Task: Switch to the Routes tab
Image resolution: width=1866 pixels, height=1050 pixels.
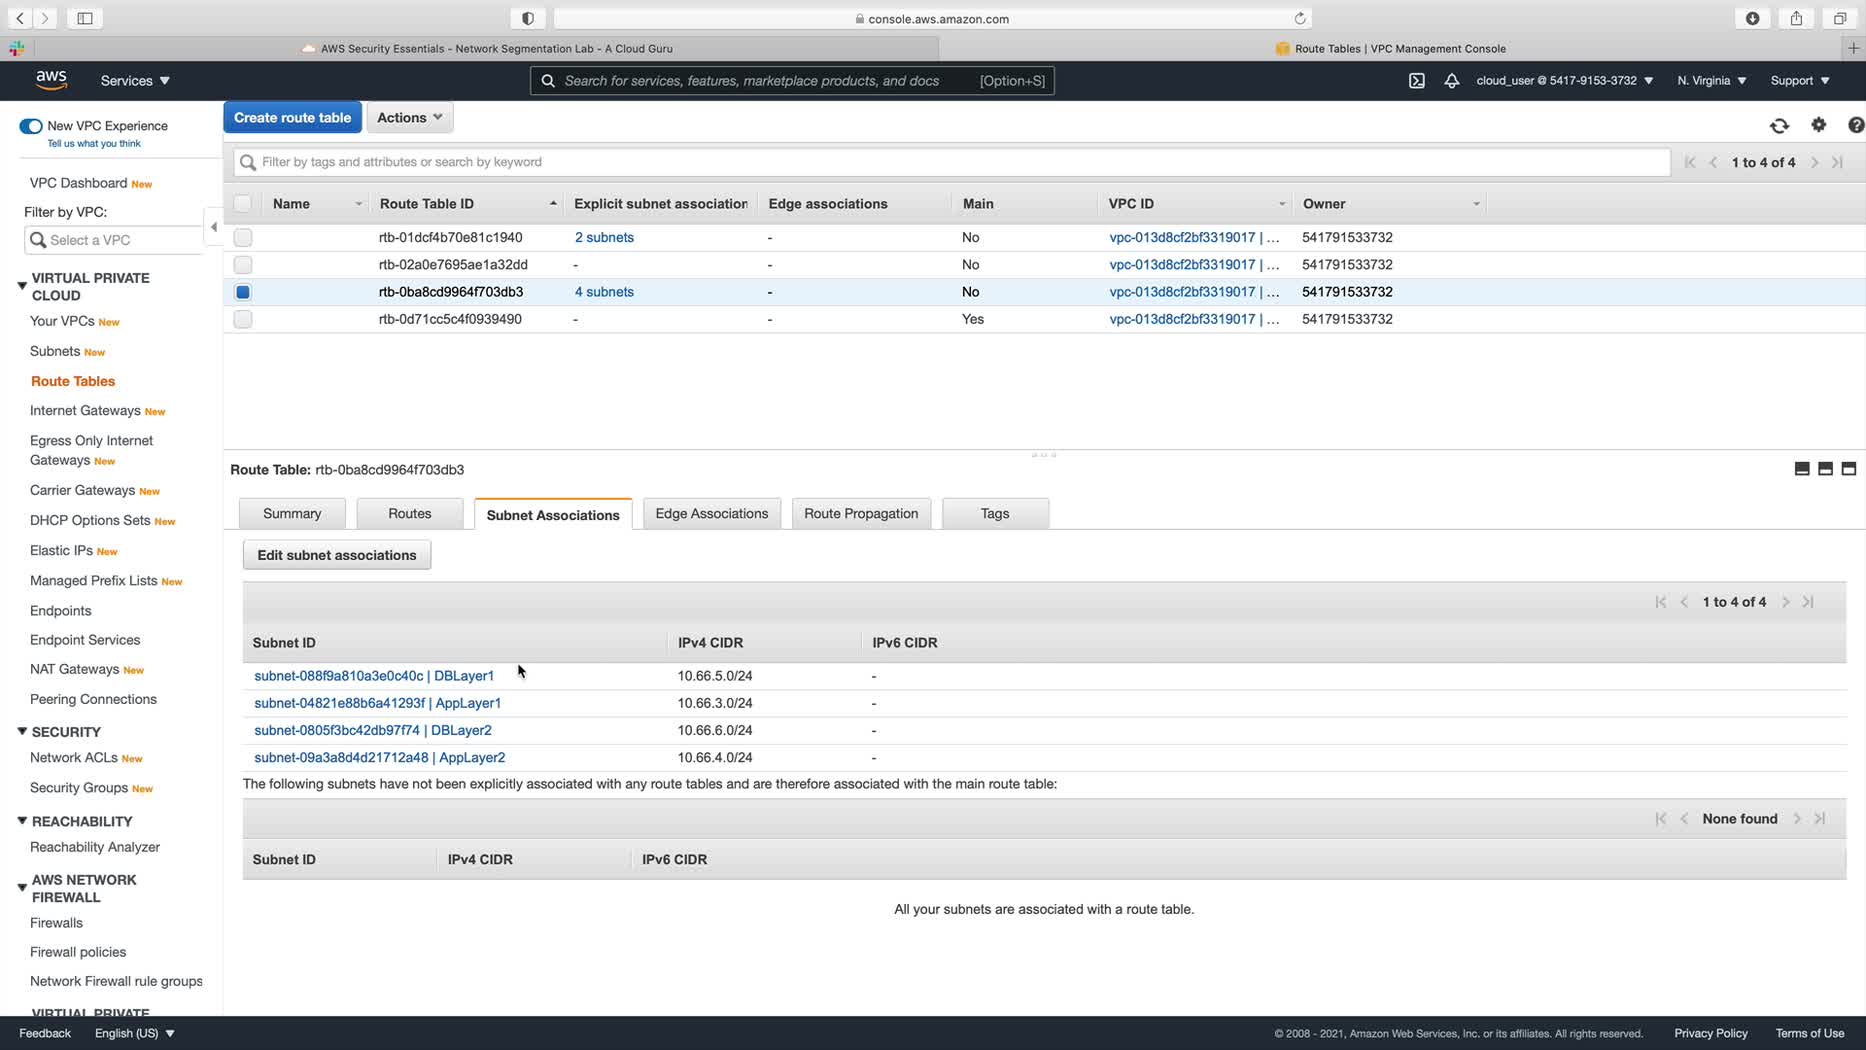Action: tap(410, 514)
